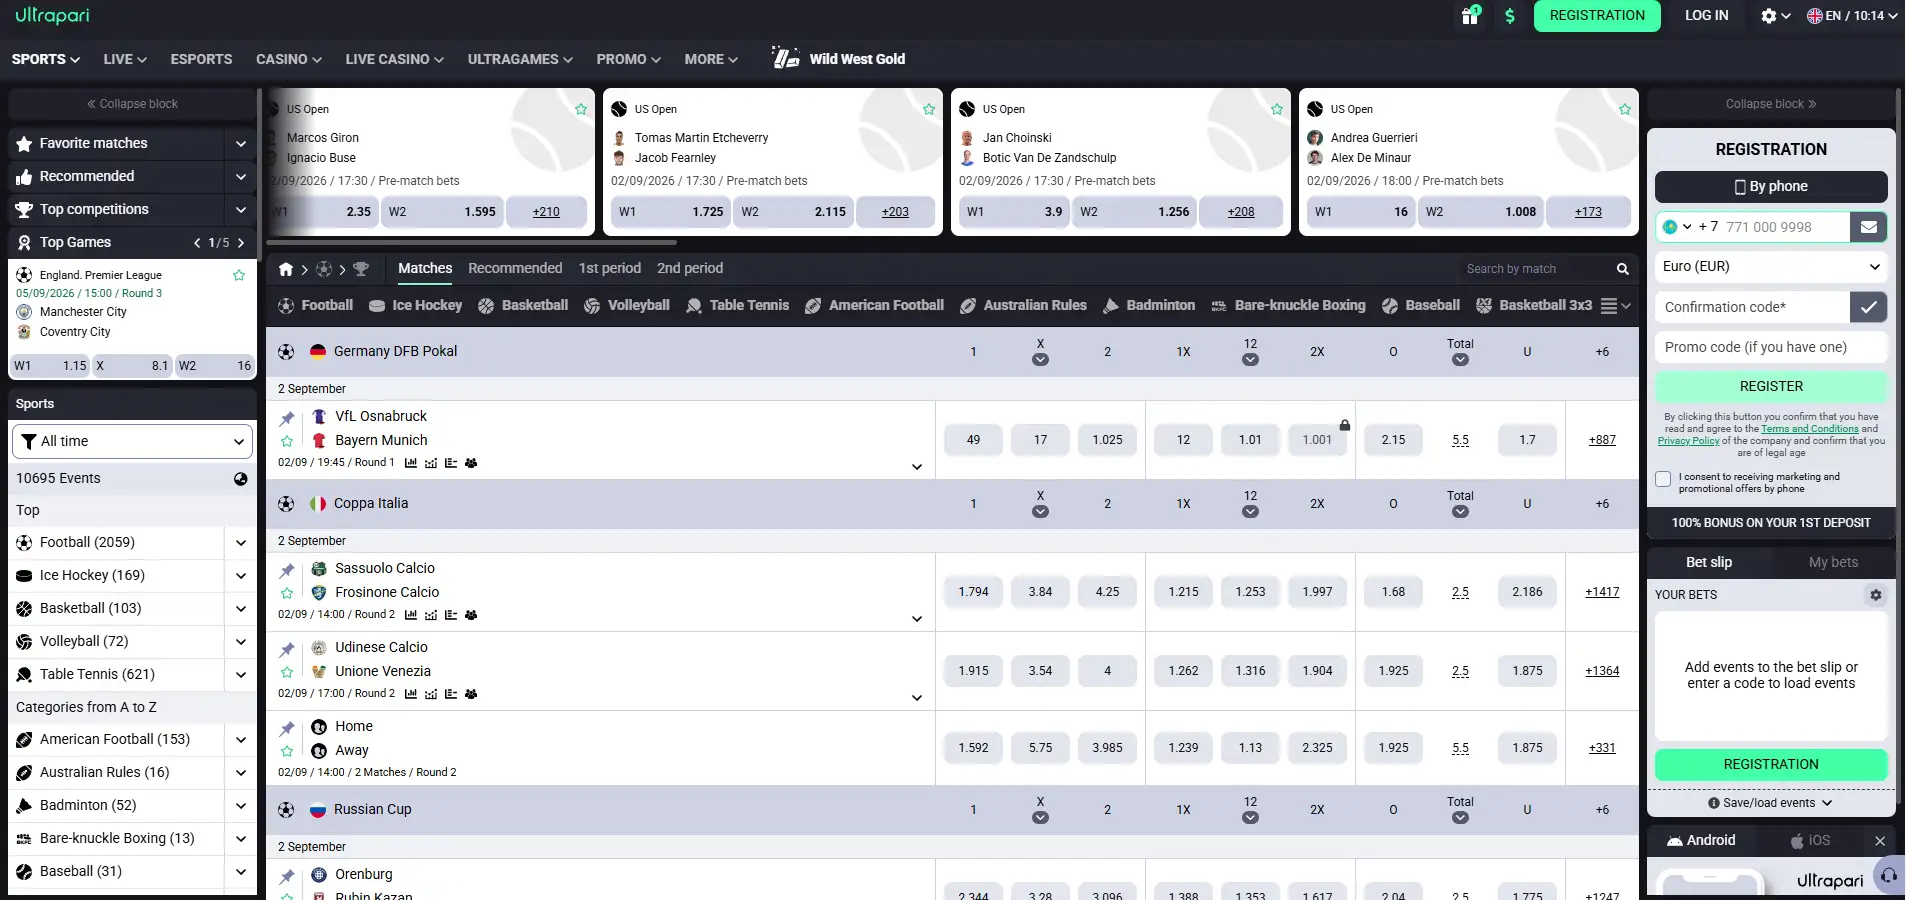Expand Football (2059) category
1906x900 pixels.
coord(241,543)
